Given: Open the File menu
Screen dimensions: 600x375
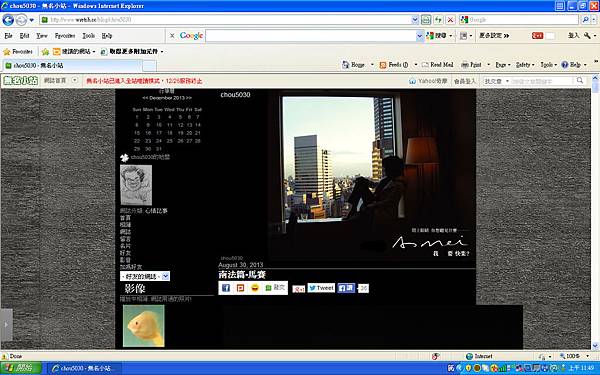Looking at the screenshot, I should tap(8, 36).
